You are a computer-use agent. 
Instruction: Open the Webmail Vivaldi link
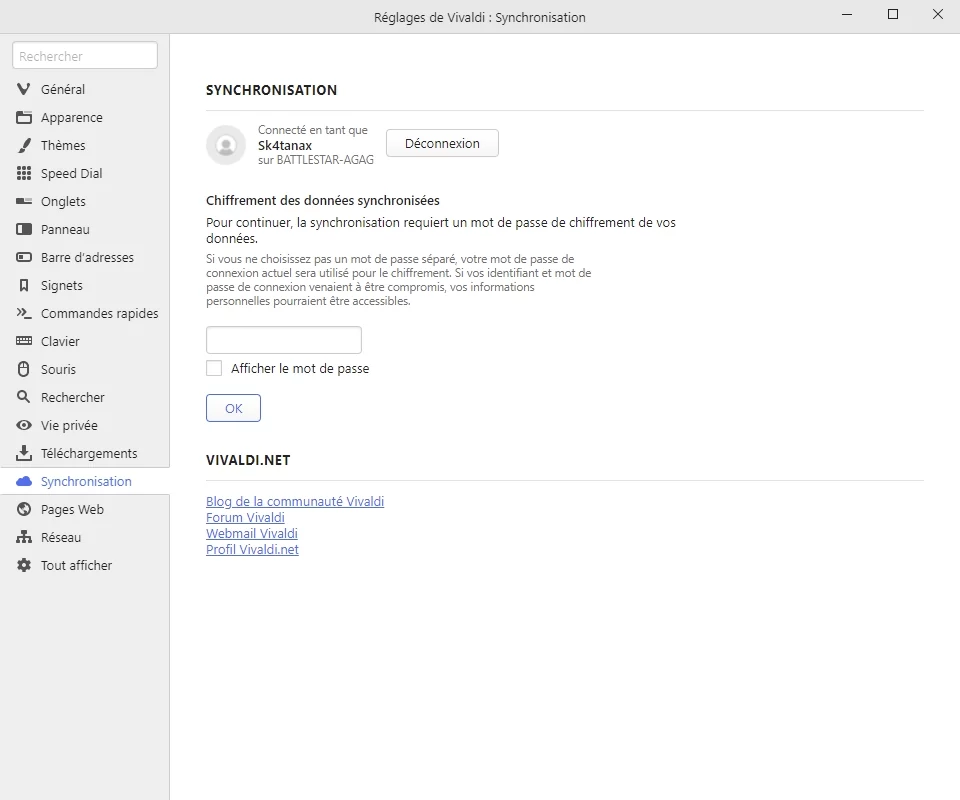point(252,533)
